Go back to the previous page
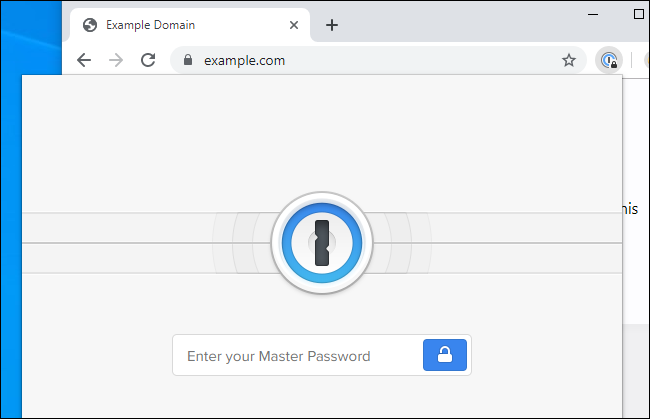 pyautogui.click(x=84, y=60)
